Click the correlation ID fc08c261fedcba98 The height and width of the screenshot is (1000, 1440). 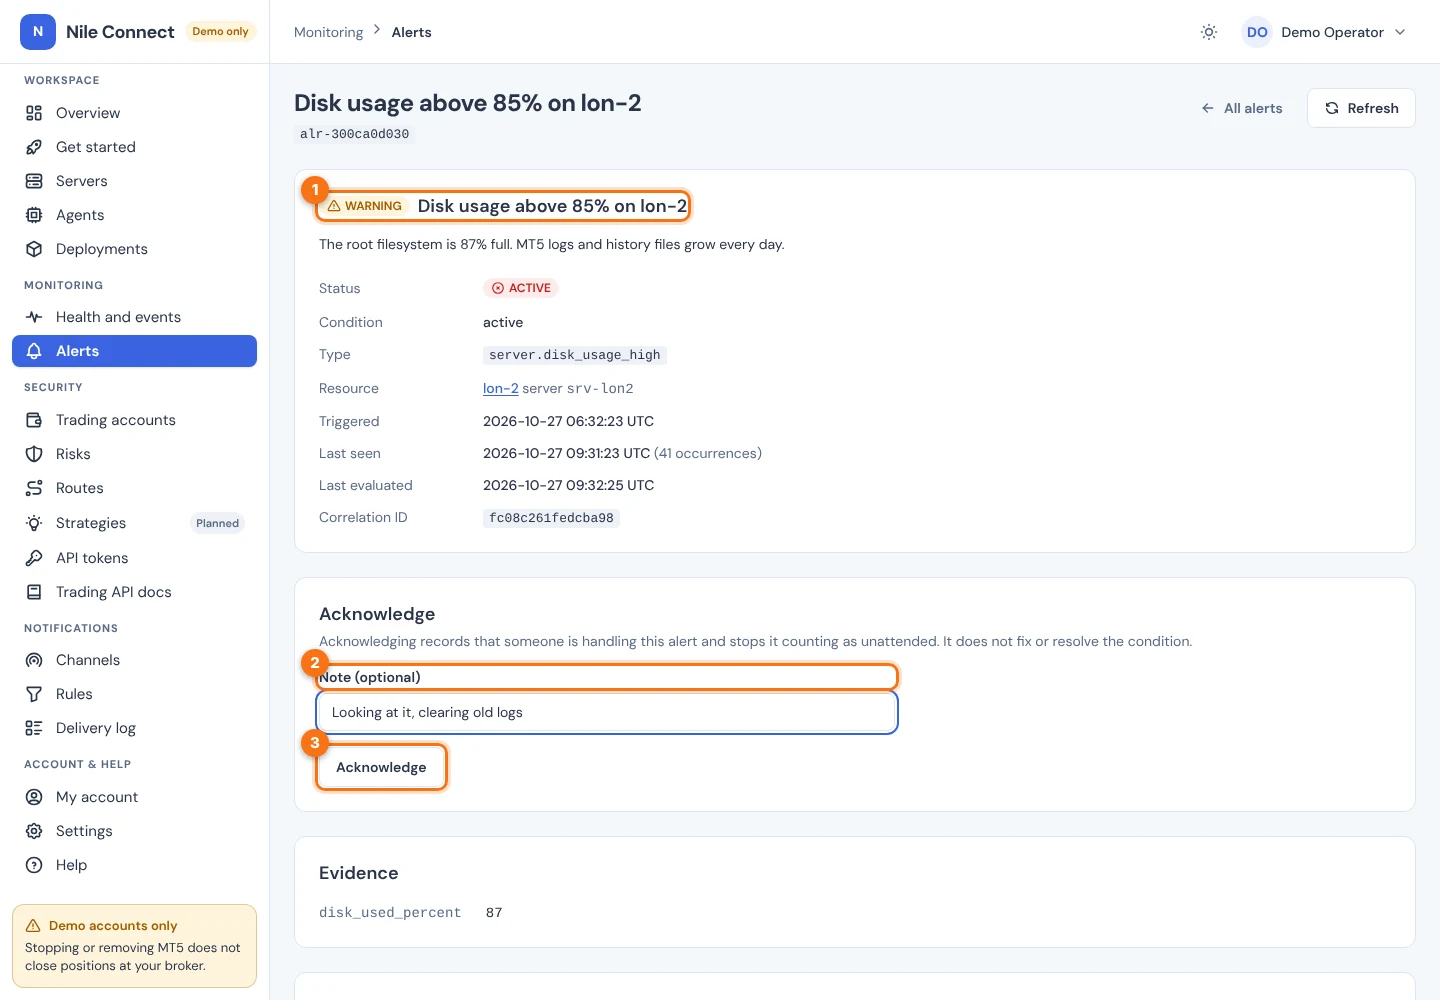(x=551, y=518)
